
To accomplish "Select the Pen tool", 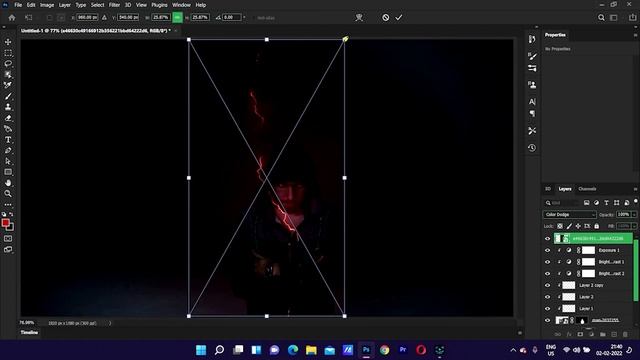I will pyautogui.click(x=8, y=151).
